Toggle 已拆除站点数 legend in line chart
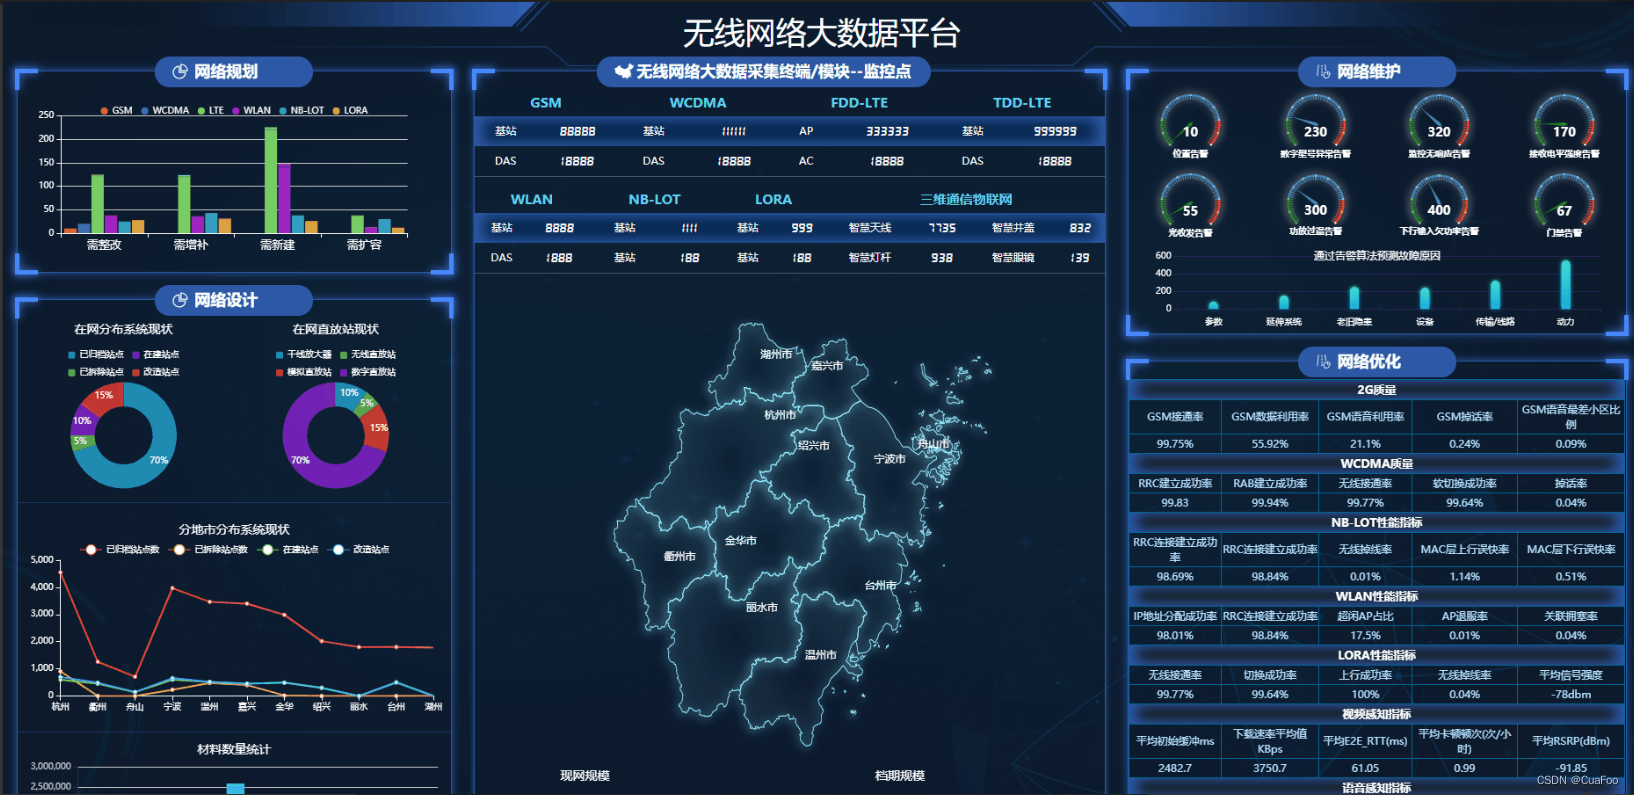 tap(210, 549)
